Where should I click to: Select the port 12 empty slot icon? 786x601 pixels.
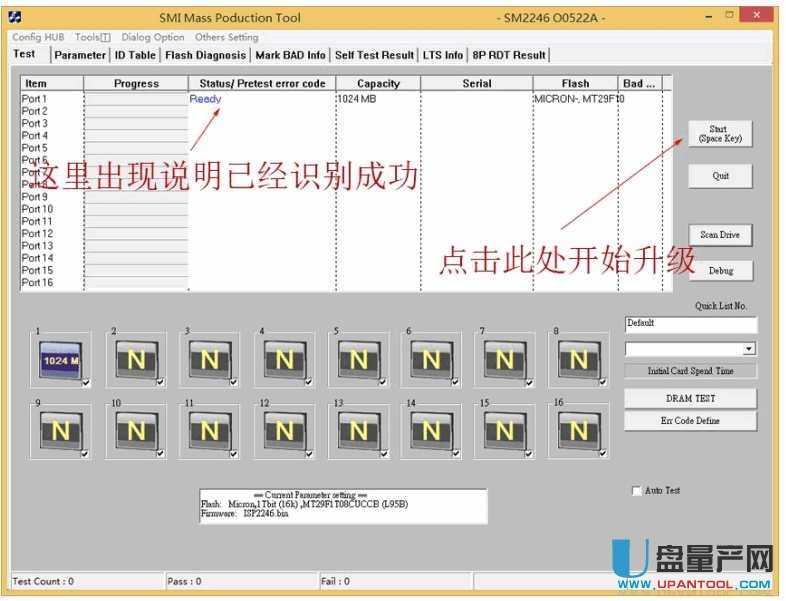283,430
